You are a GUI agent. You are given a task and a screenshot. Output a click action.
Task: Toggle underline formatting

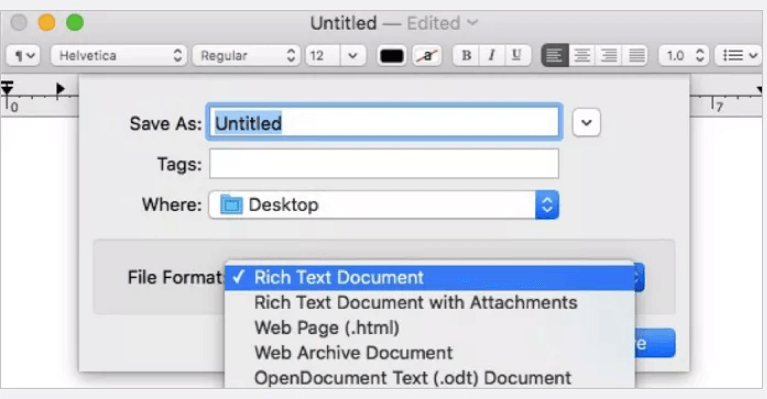(x=517, y=55)
